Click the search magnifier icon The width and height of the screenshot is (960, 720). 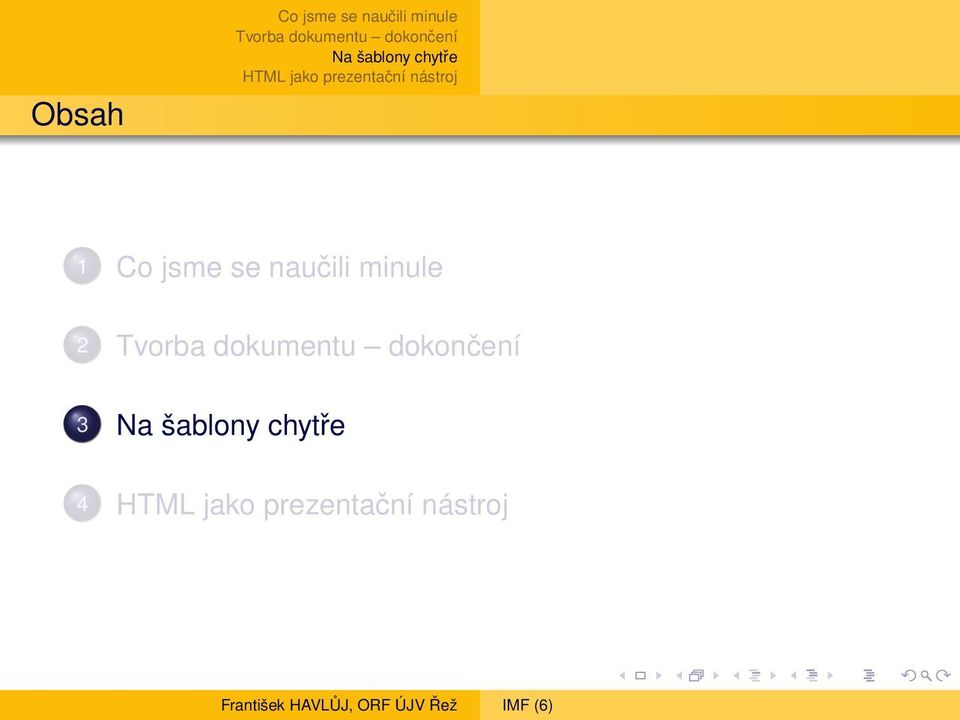click(x=926, y=676)
